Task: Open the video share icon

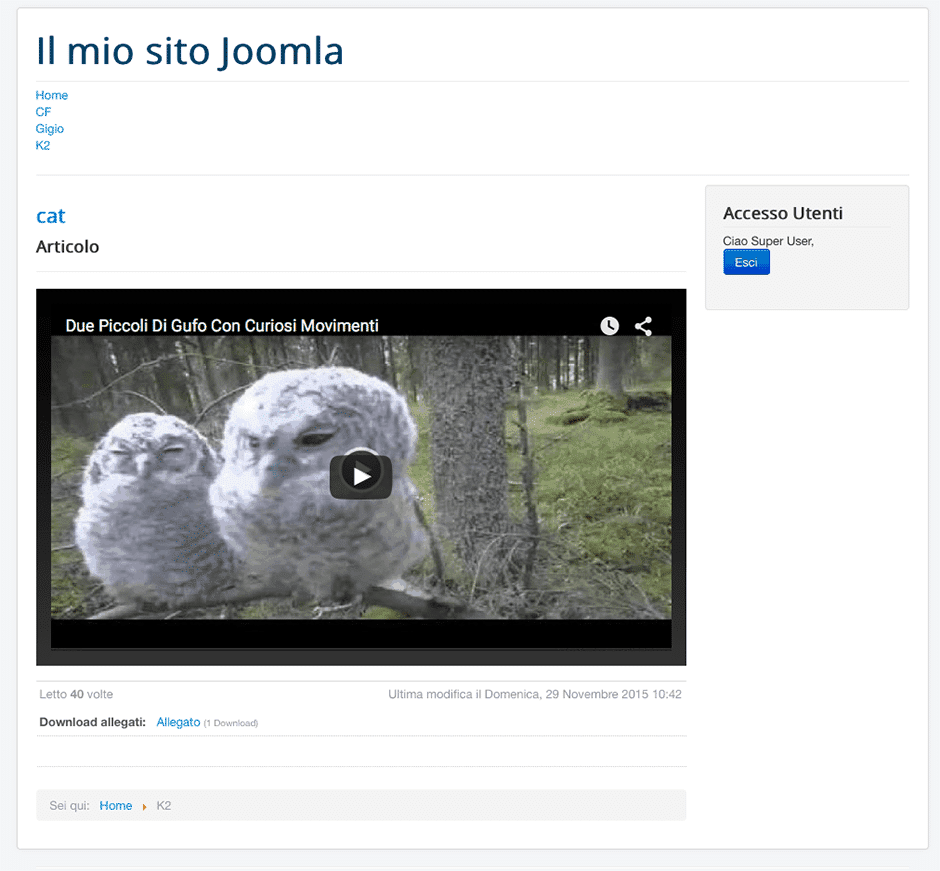Action: [x=643, y=326]
